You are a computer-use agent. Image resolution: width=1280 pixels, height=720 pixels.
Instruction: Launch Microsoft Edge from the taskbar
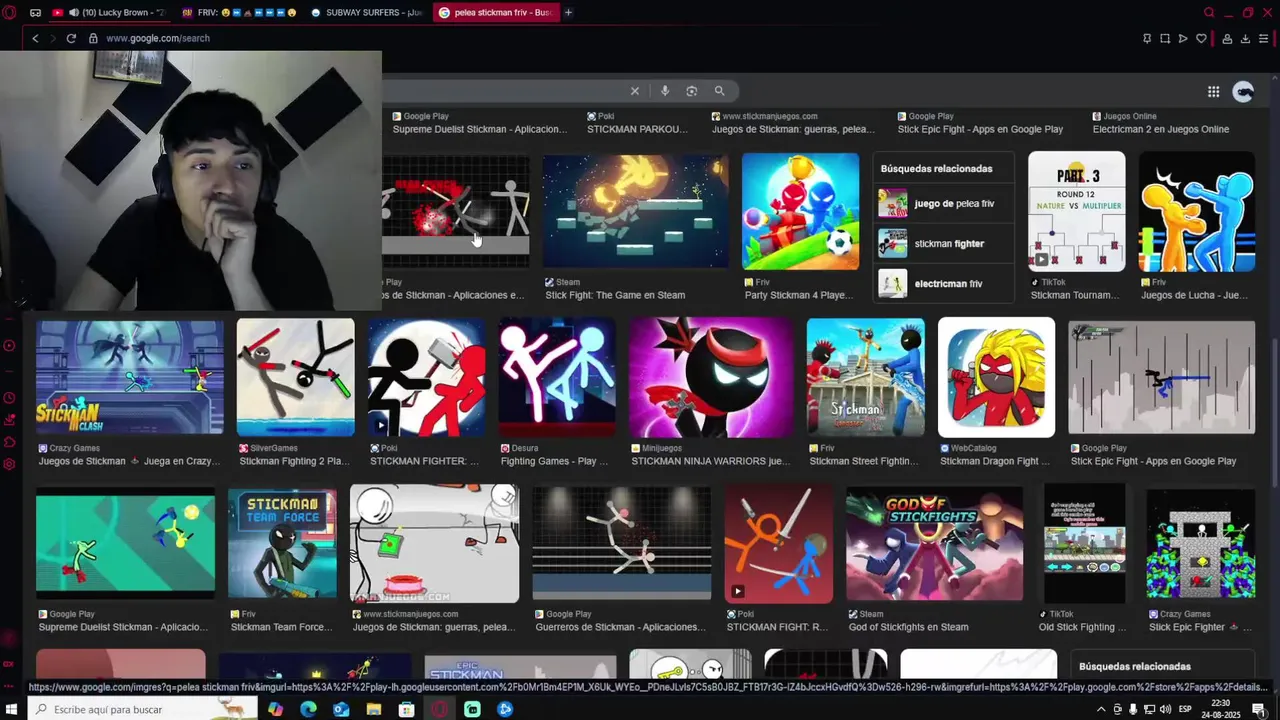click(x=308, y=709)
